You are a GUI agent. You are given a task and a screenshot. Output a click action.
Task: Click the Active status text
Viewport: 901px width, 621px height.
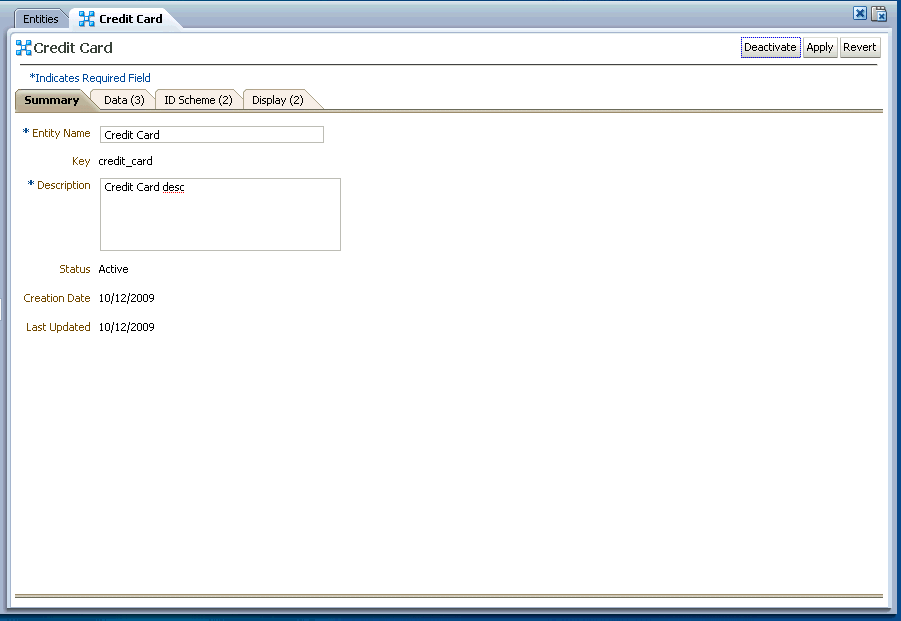[x=113, y=268]
